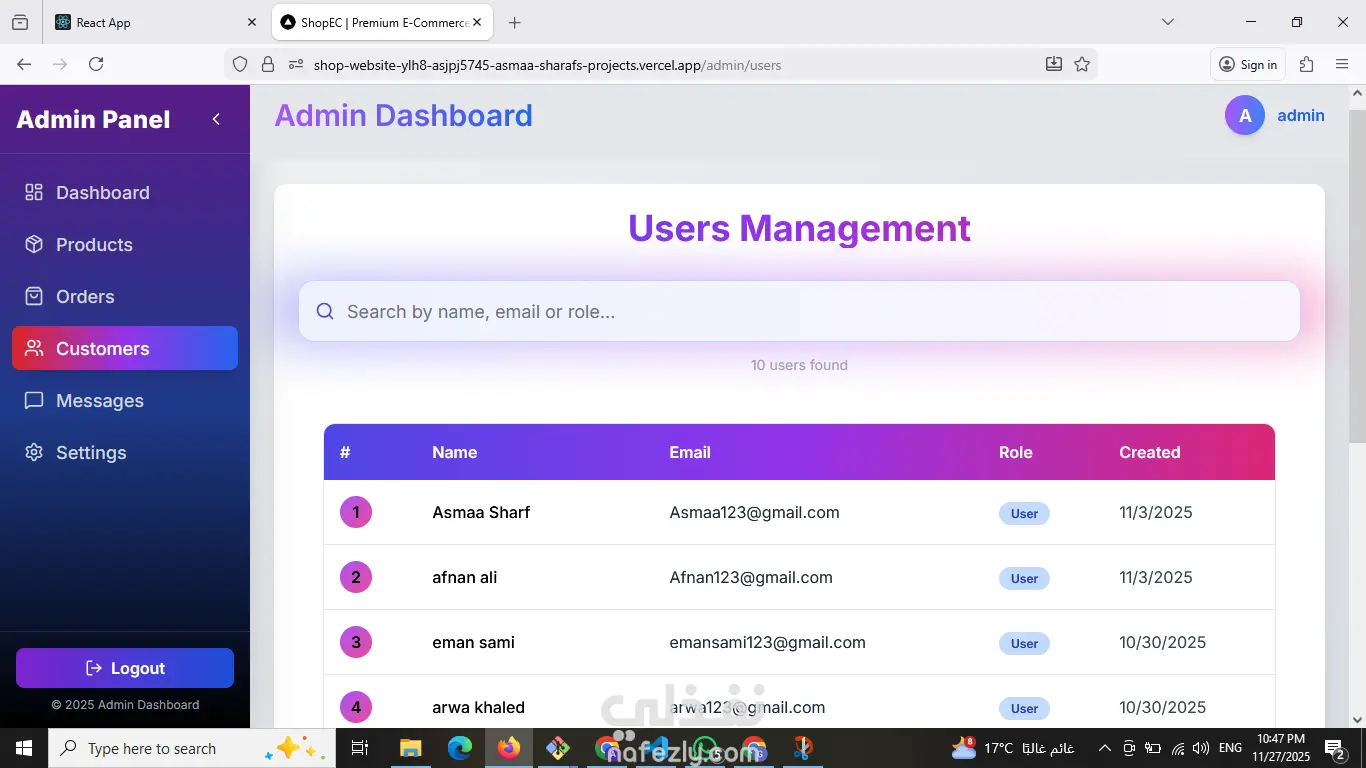Click the number 4 badge for arwa khaled

pos(356,707)
